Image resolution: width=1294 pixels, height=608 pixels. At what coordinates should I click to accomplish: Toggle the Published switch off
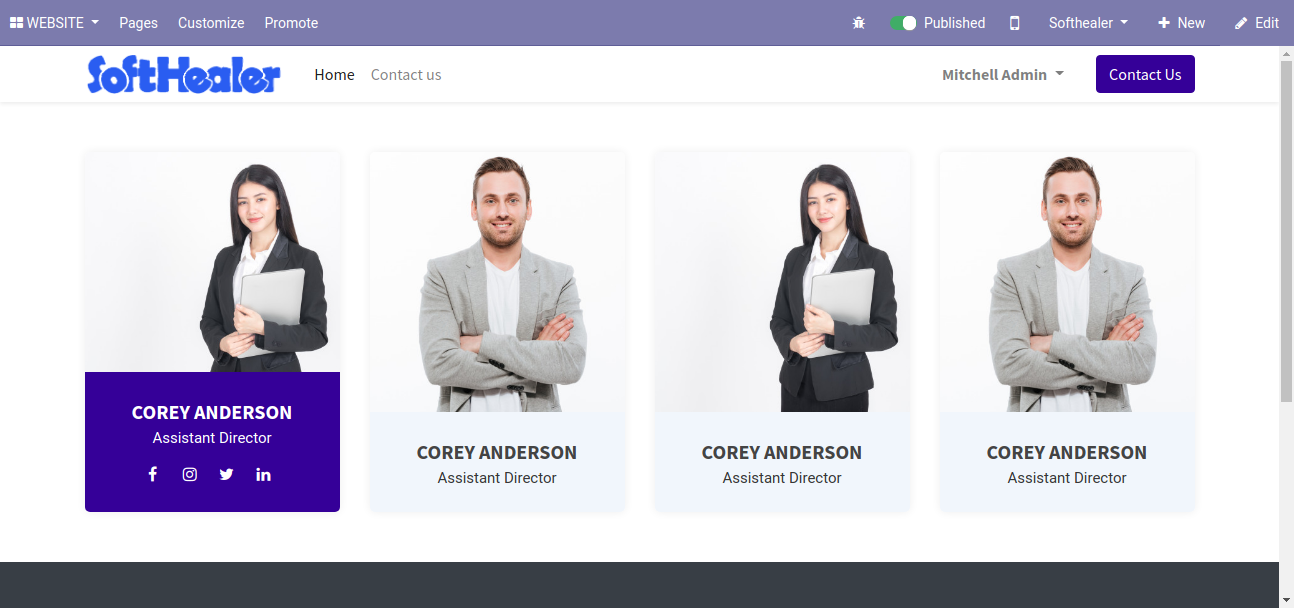click(904, 23)
